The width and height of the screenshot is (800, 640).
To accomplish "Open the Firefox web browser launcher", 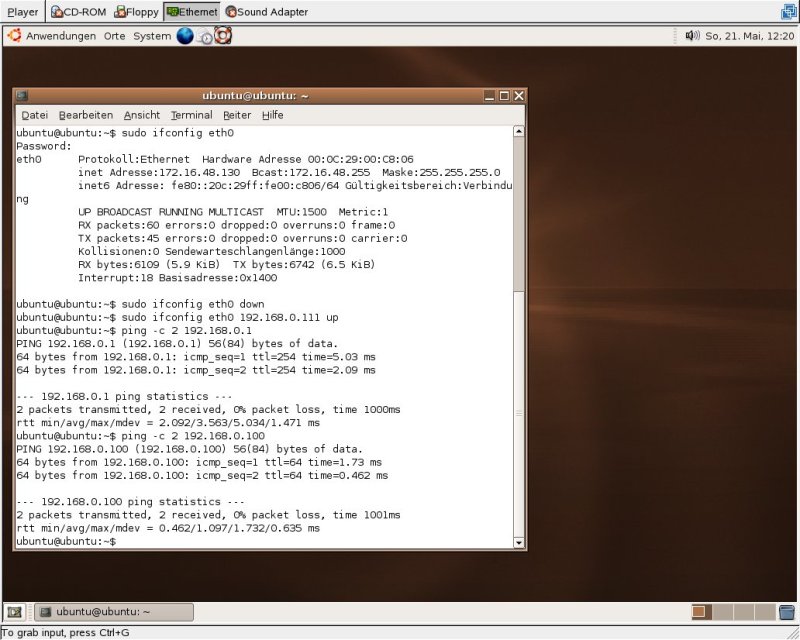I will point(185,36).
